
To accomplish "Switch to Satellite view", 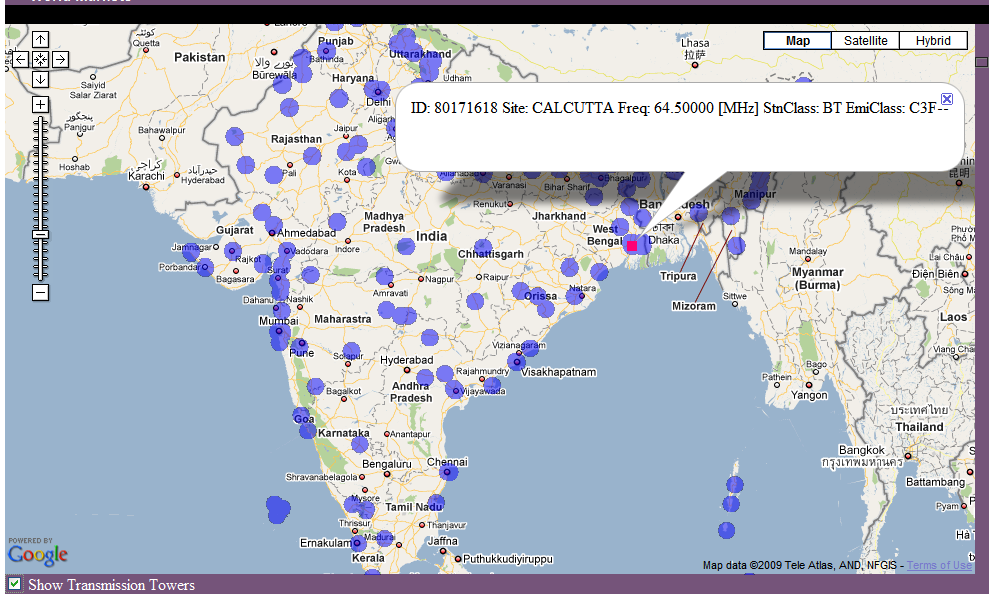I will click(x=865, y=41).
